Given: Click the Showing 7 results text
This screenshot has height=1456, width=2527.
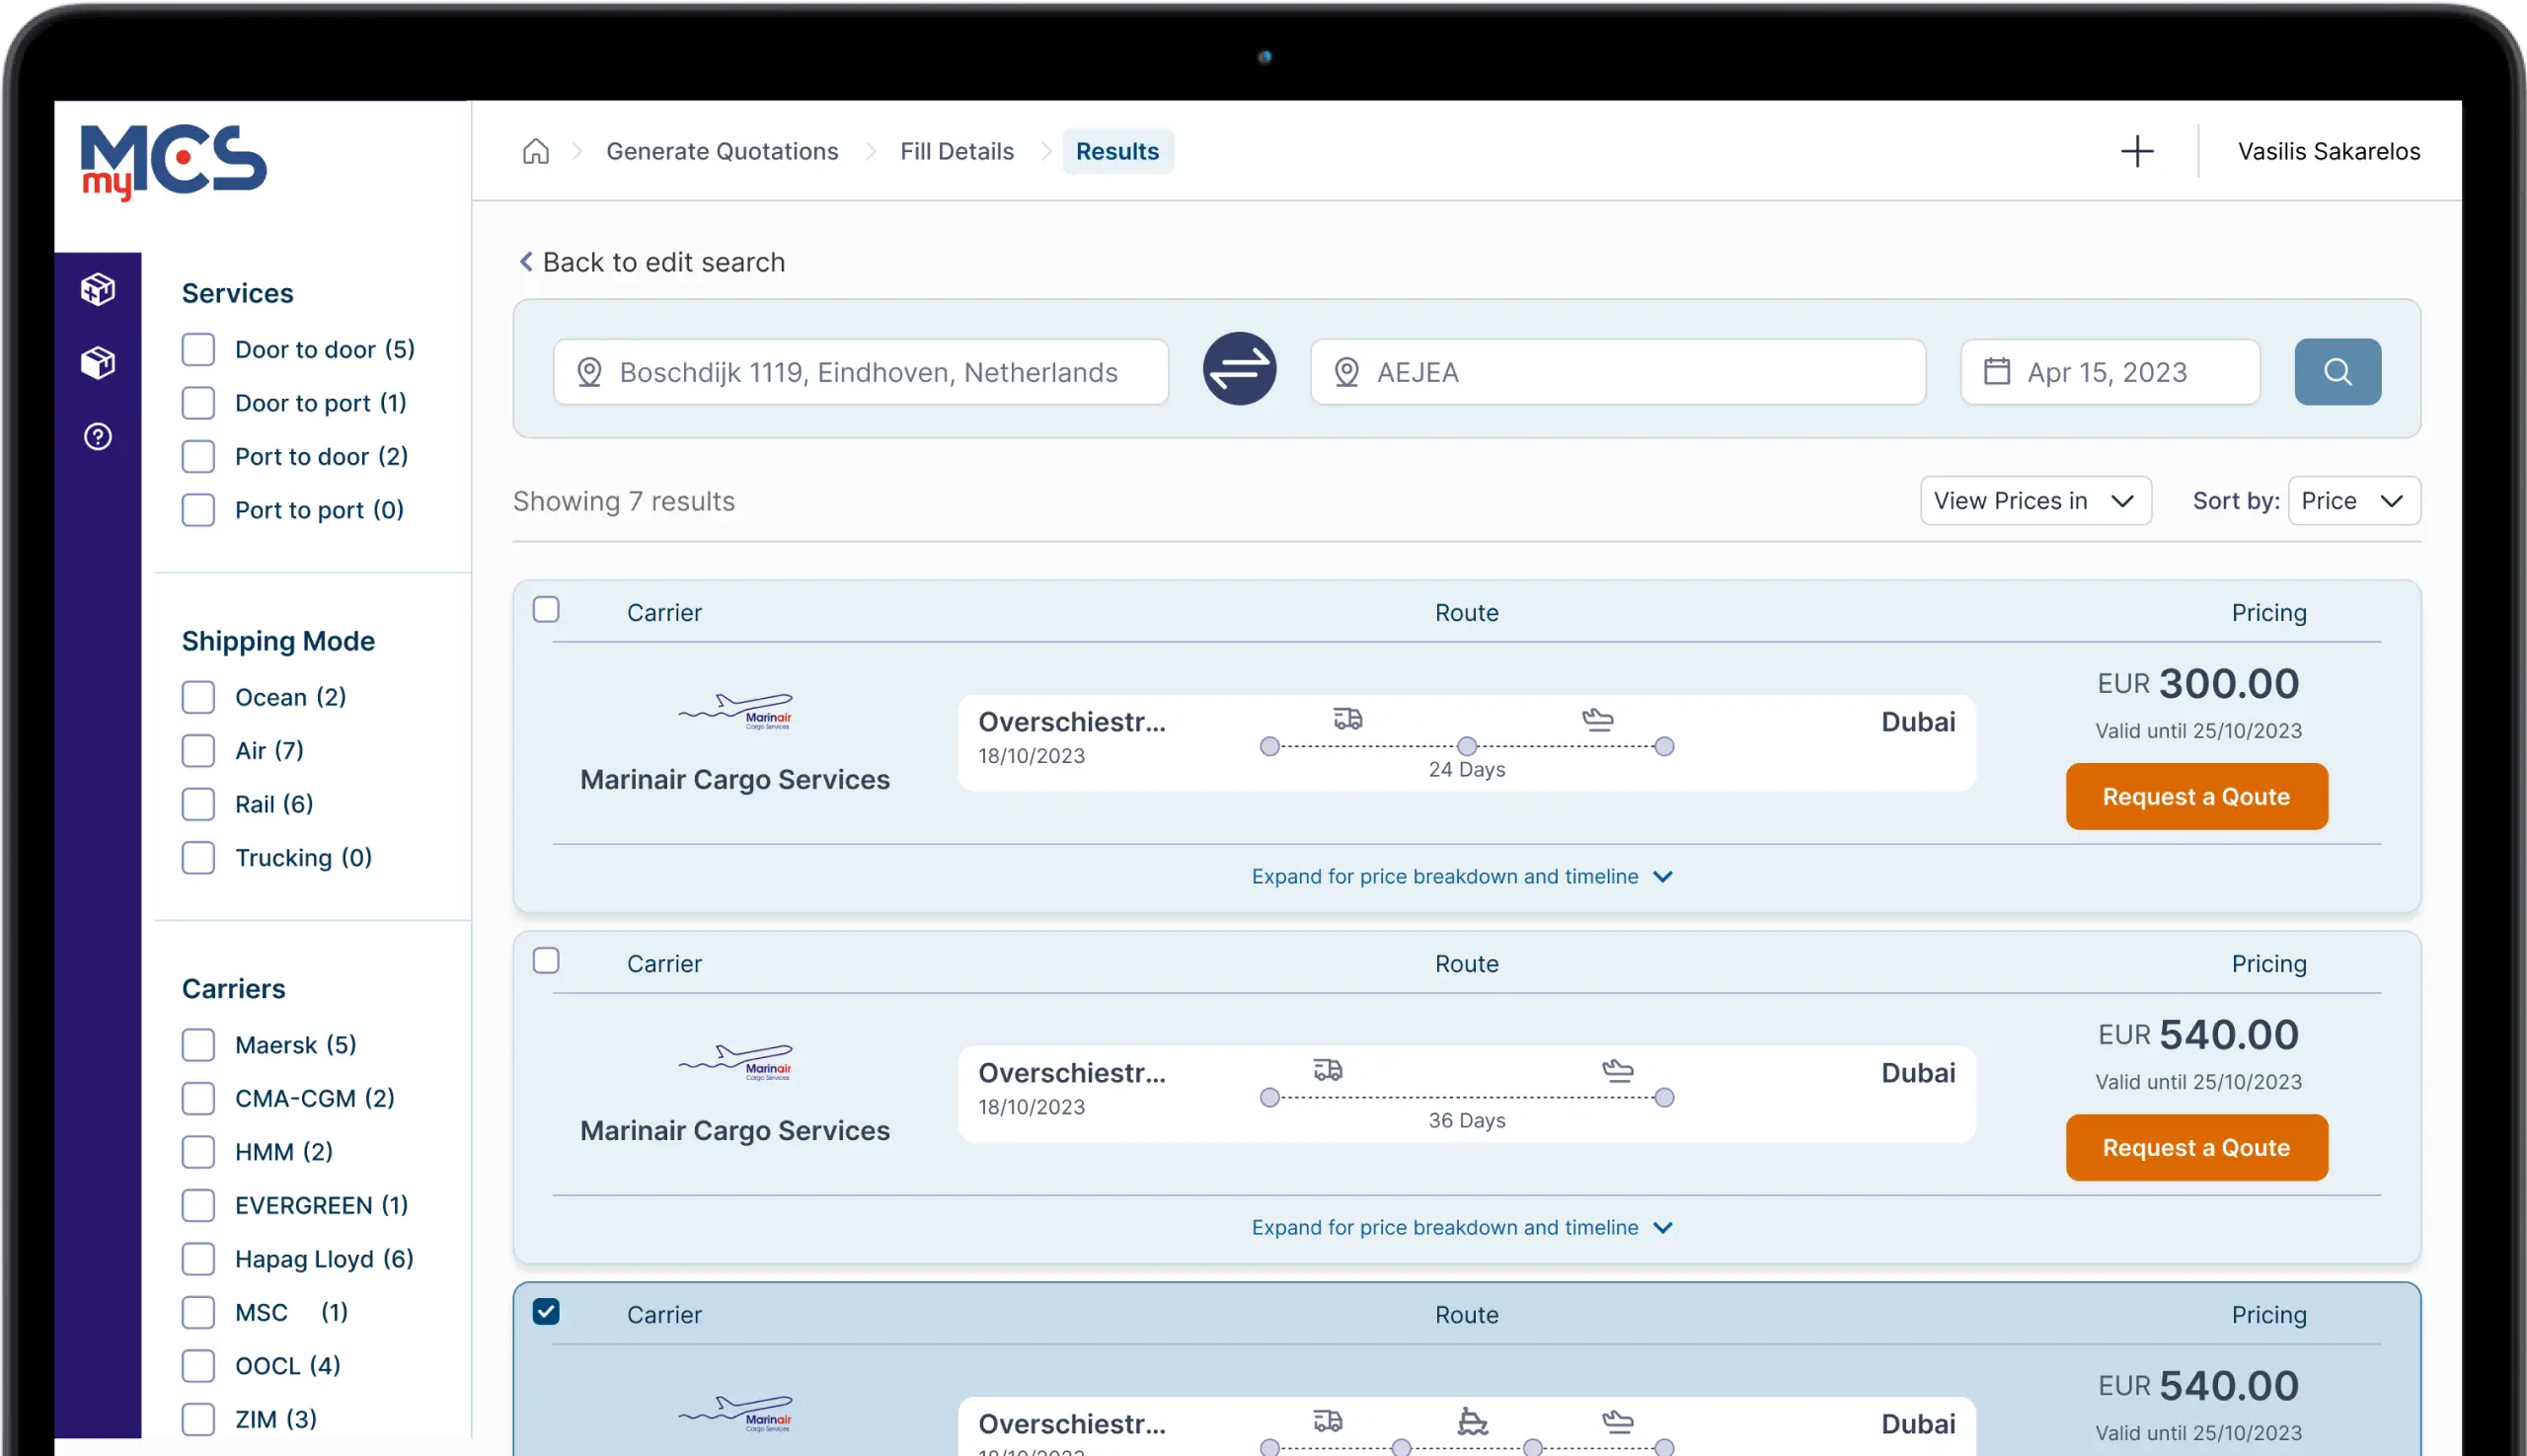Looking at the screenshot, I should pyautogui.click(x=624, y=501).
